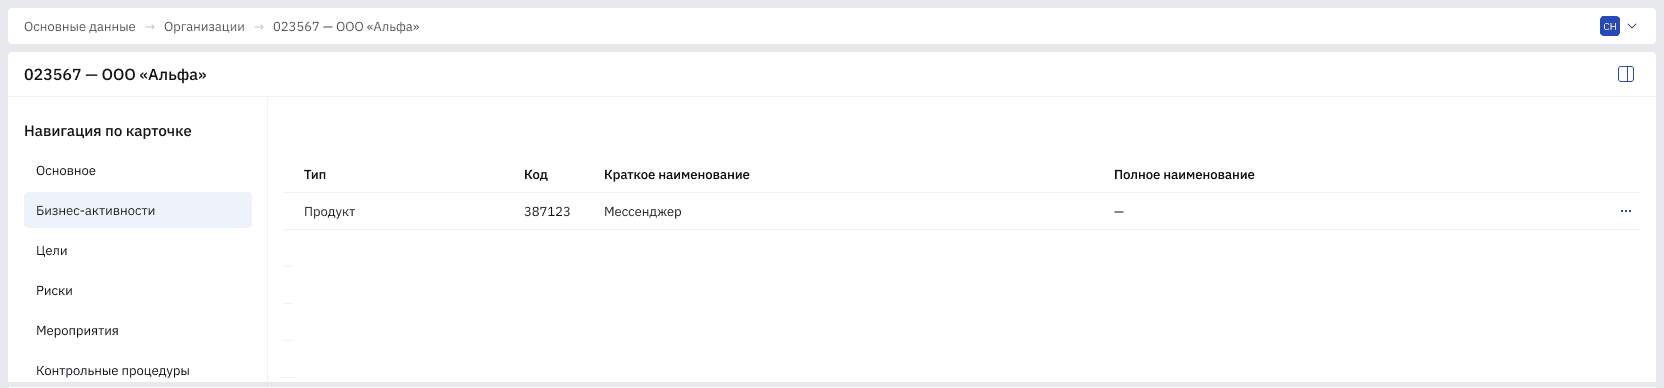Select Основное in card navigation
This screenshot has width=1664, height=388.
tap(138, 171)
